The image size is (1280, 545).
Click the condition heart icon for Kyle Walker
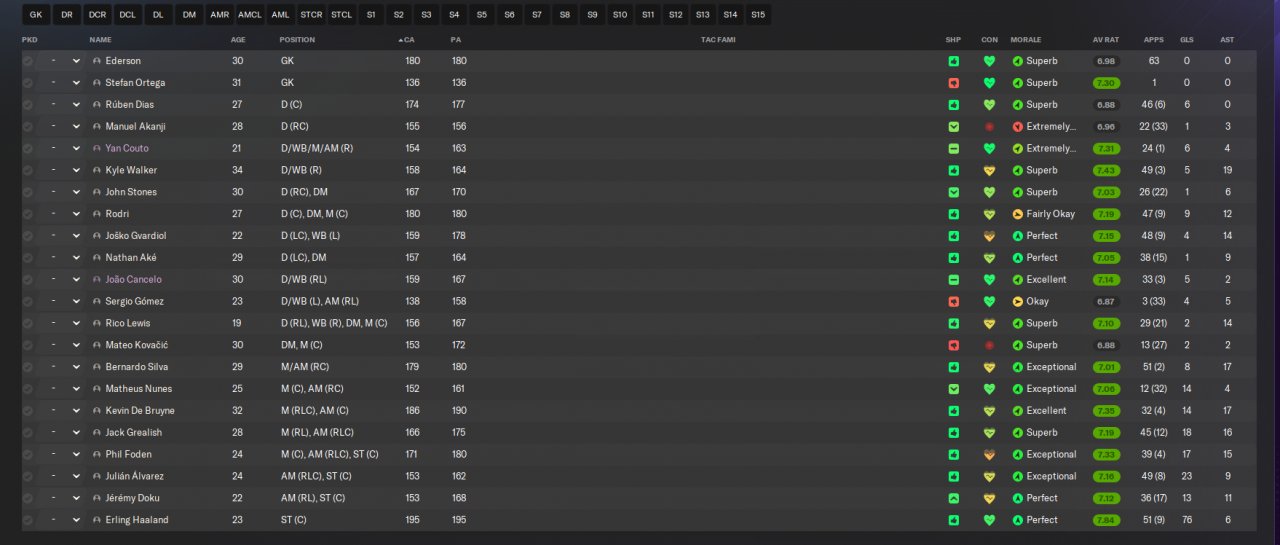(x=989, y=171)
